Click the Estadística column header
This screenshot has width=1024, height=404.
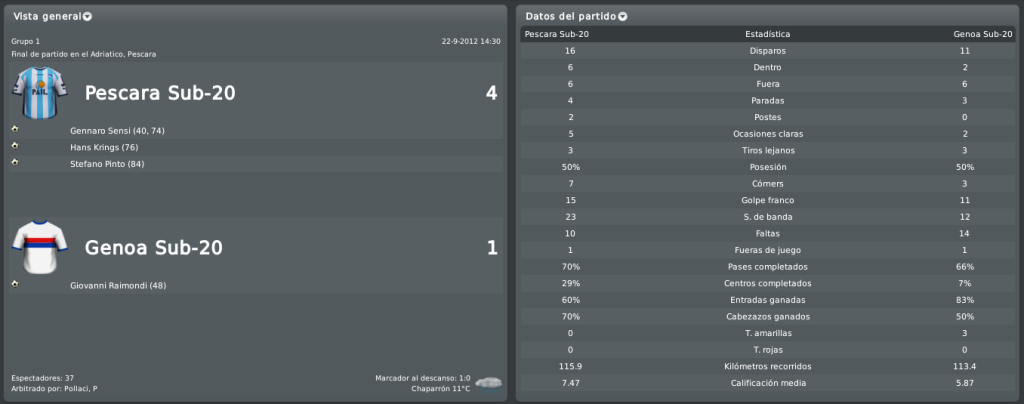[x=767, y=34]
